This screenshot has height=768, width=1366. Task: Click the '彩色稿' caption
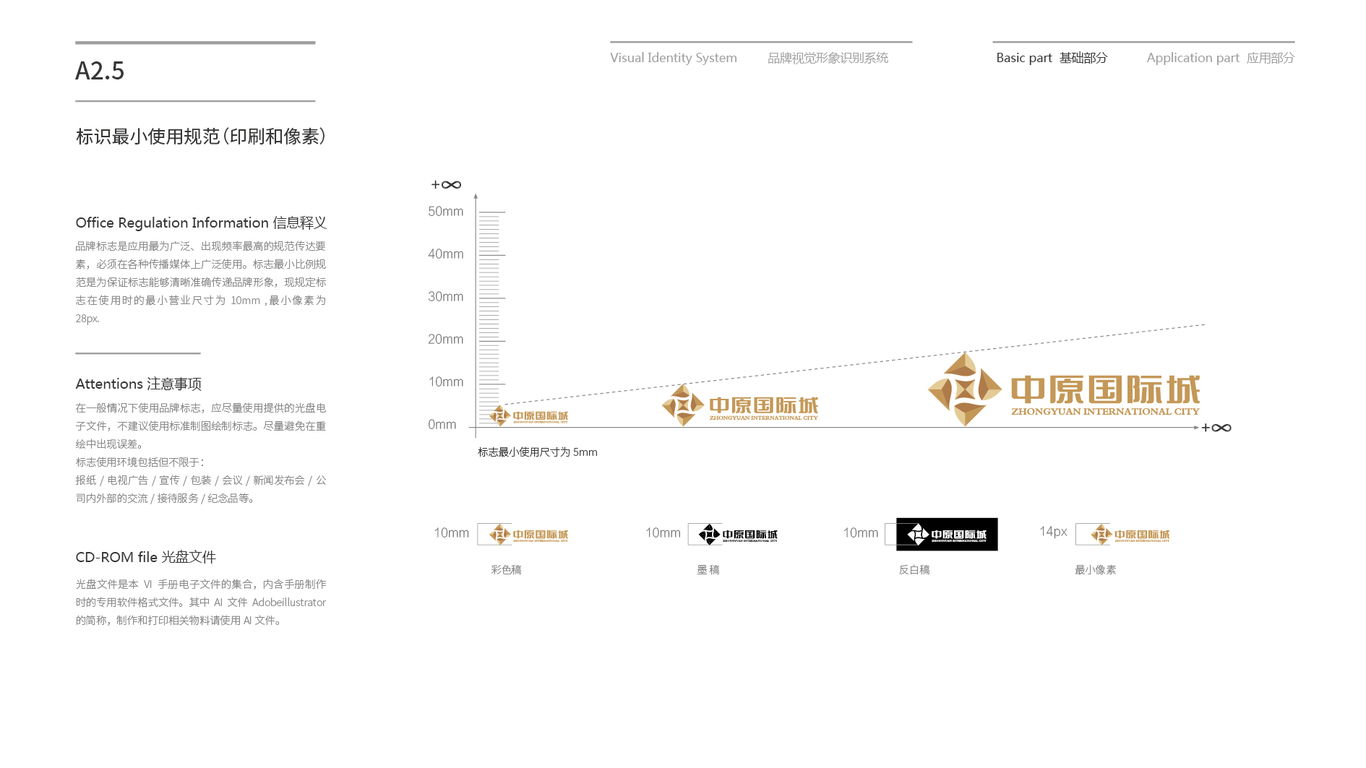(506, 570)
